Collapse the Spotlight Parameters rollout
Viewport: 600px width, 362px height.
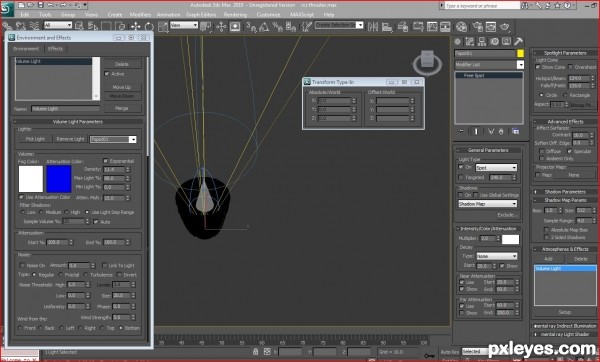click(565, 53)
